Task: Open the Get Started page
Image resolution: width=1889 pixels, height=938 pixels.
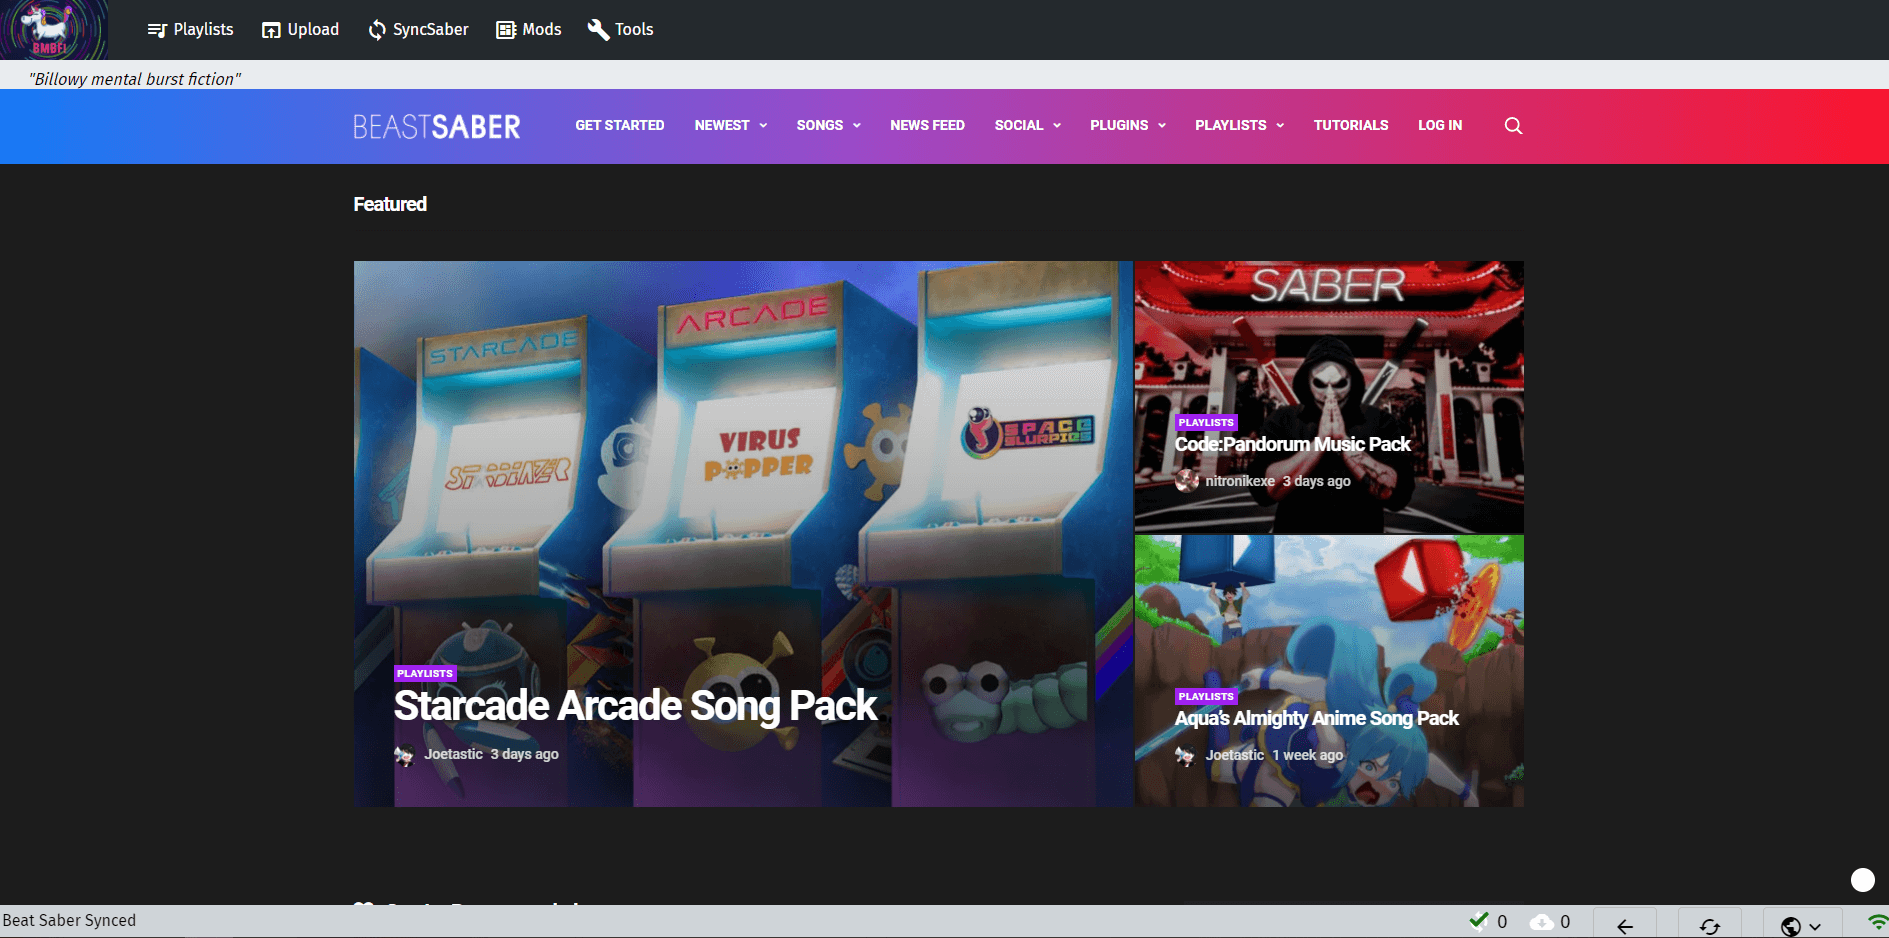Action: coord(620,125)
